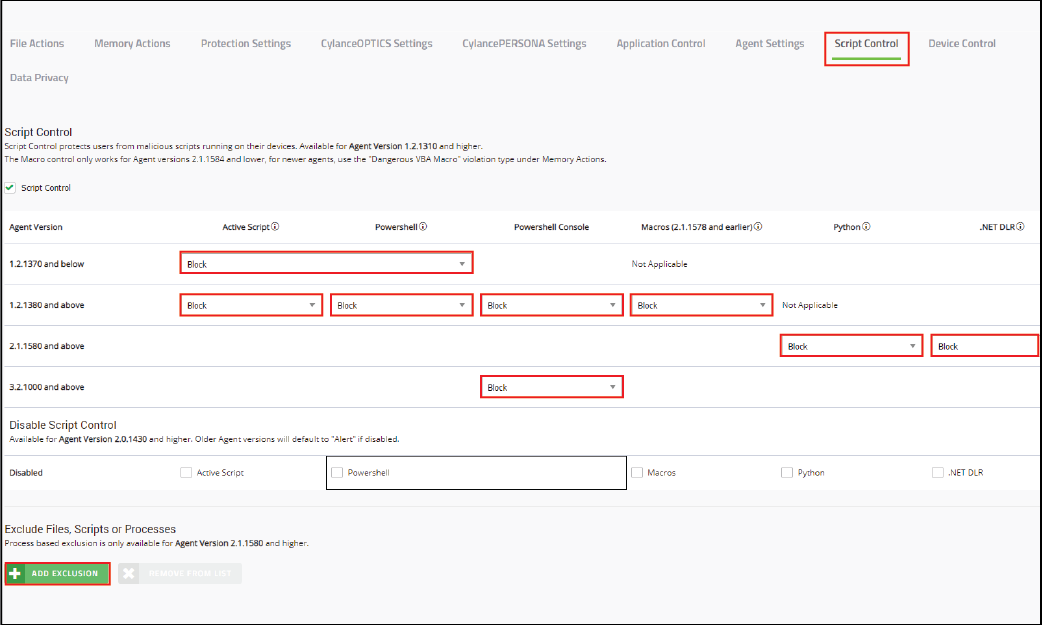The height and width of the screenshot is (625, 1042).
Task: Check the Disabled Active Script checkbox
Action: pyautogui.click(x=186, y=473)
